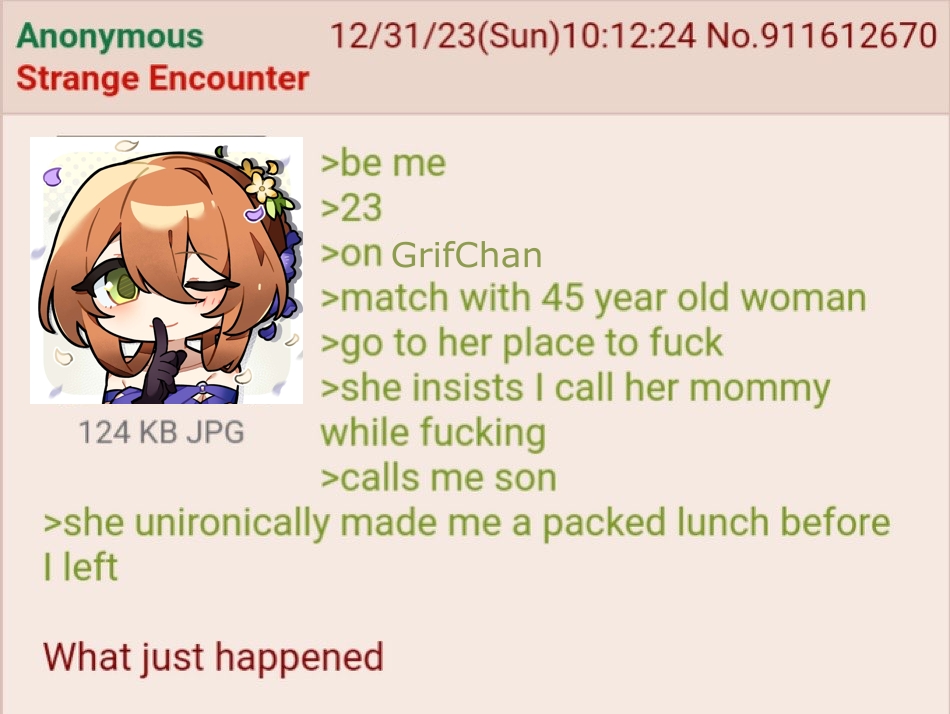
Task: Click the "No." permalink text
Action: click(x=732, y=35)
